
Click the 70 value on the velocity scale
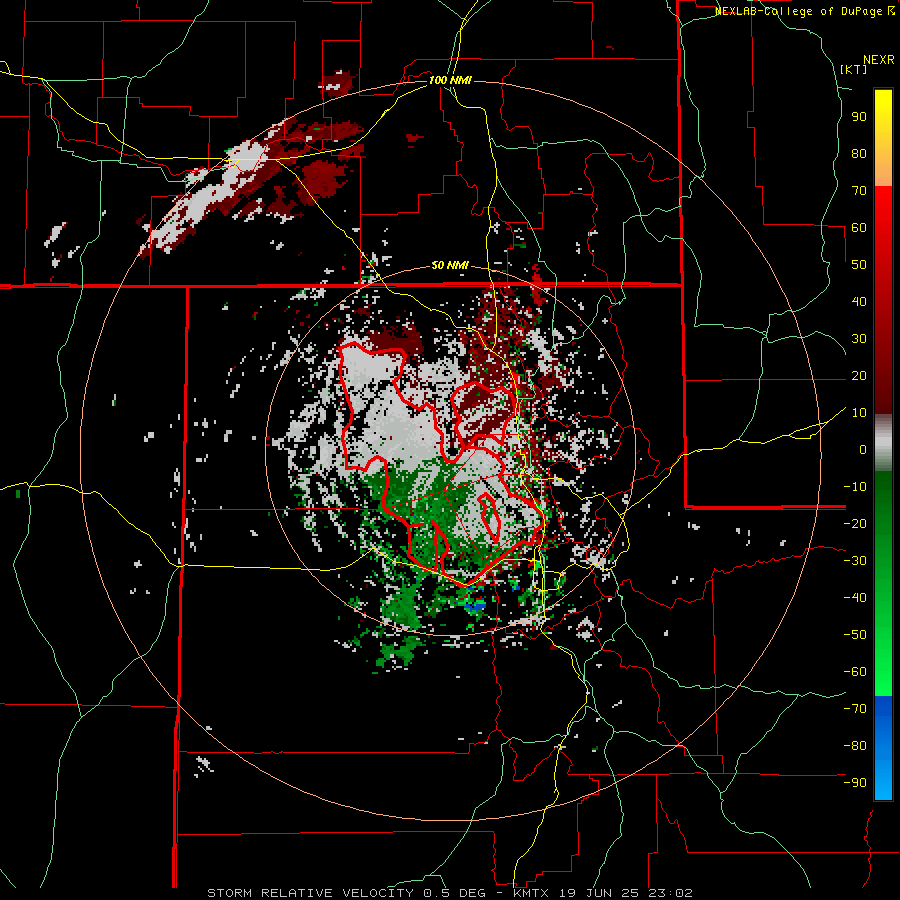(859, 191)
